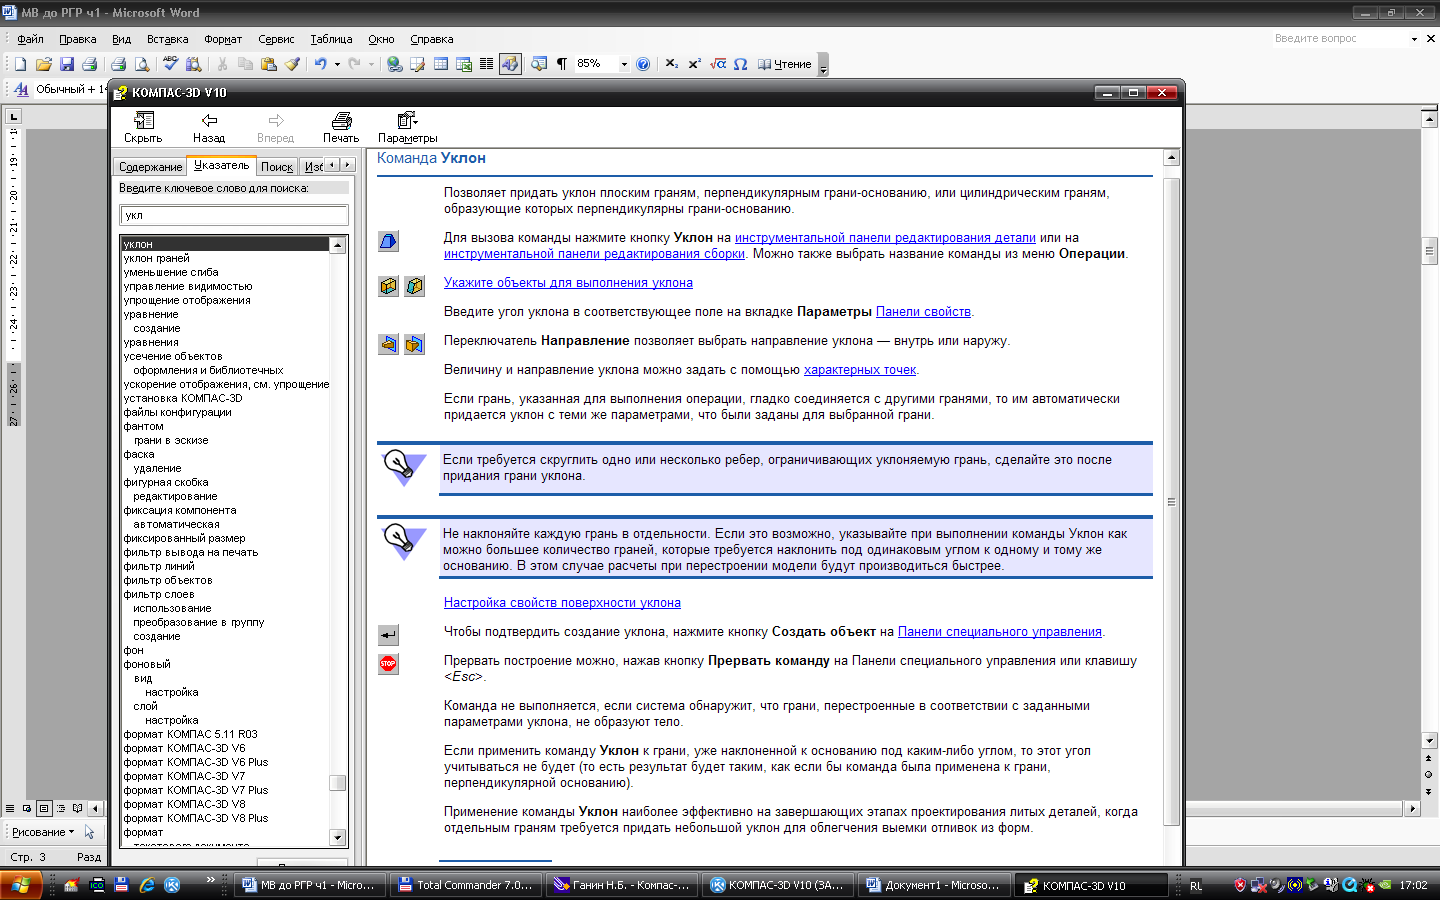The width and height of the screenshot is (1440, 900).
Task: Click the Undo arrow icon
Action: pyautogui.click(x=320, y=64)
